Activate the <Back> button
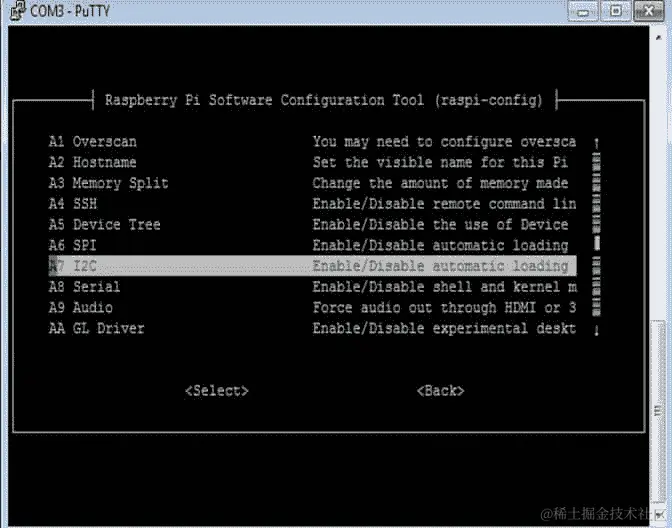Image resolution: width=672 pixels, height=528 pixels. (x=441, y=391)
